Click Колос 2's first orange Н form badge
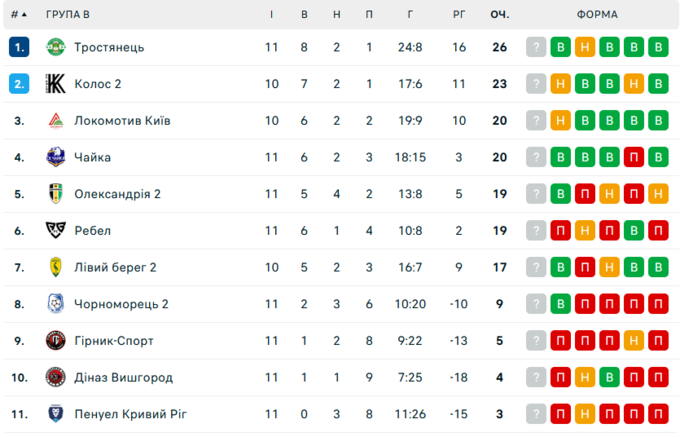 [561, 84]
